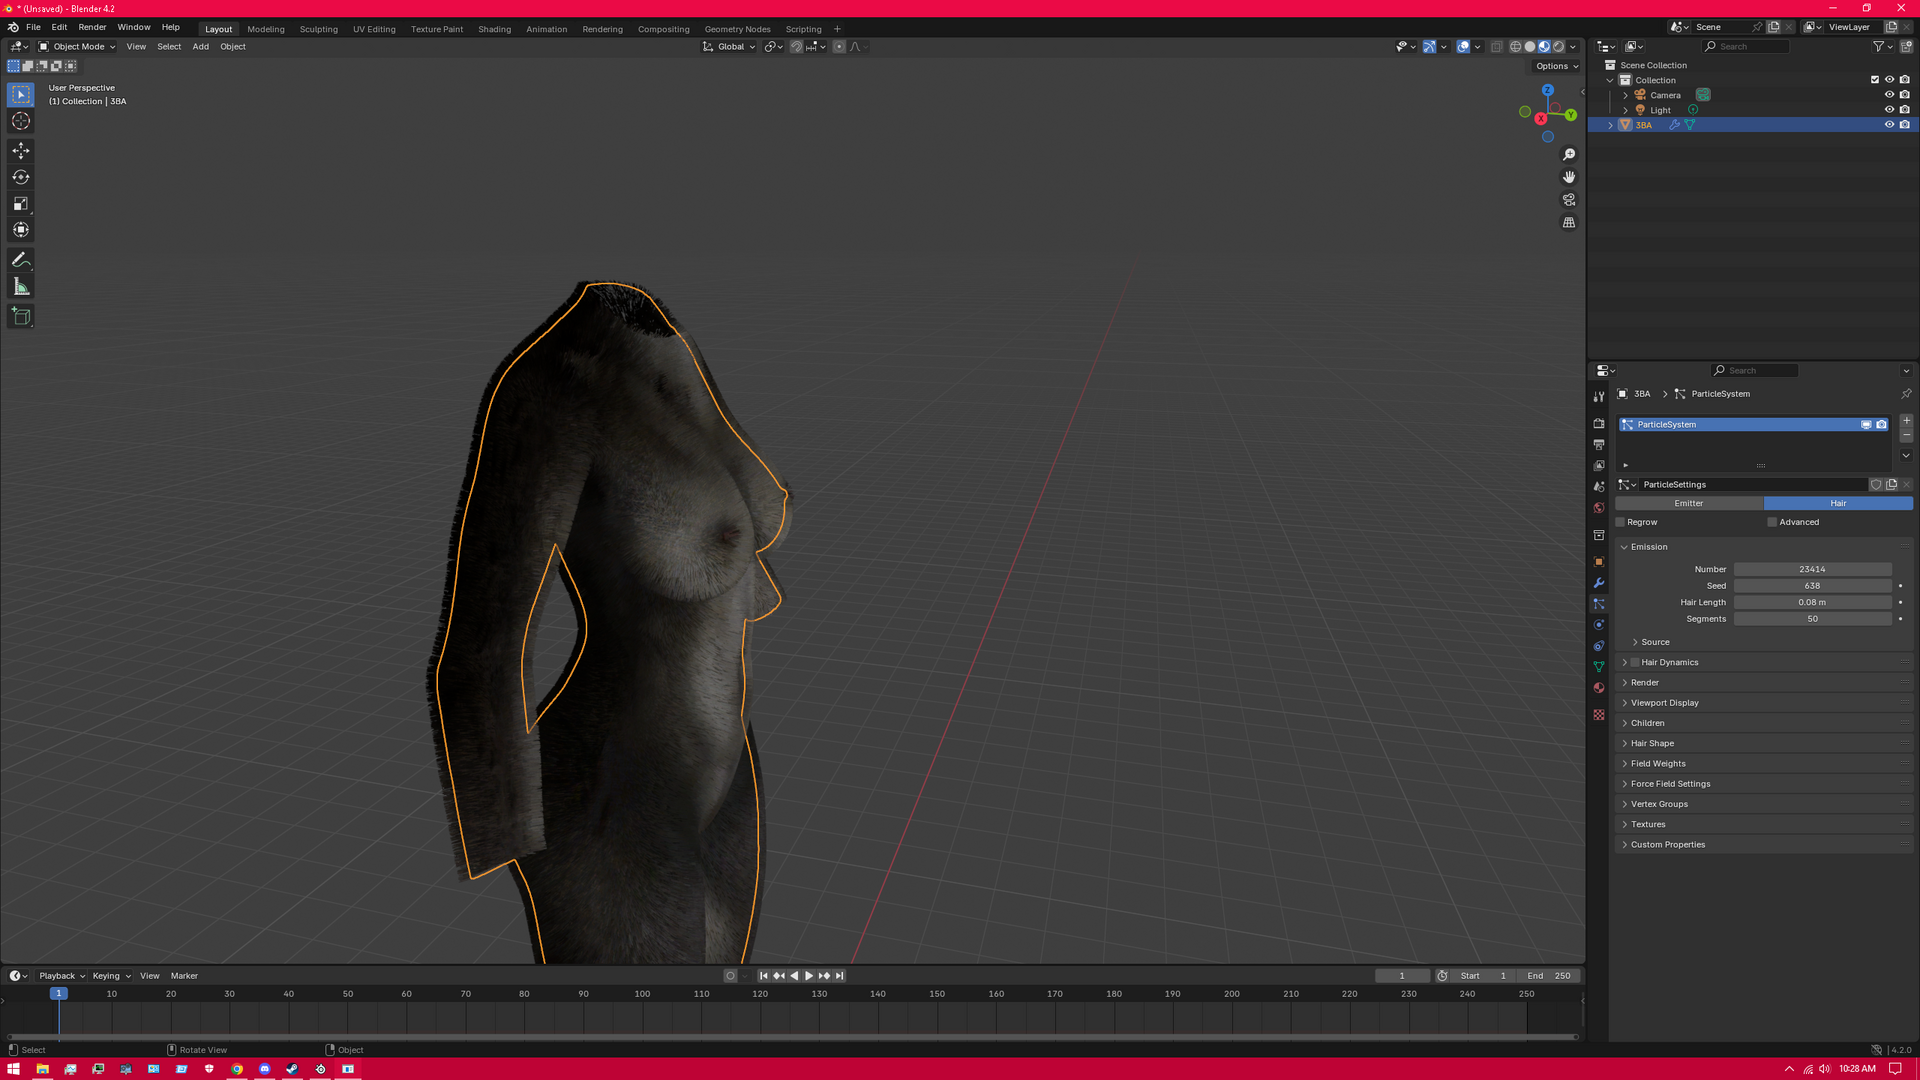
Task: Open the Output properties tab
Action: click(x=1599, y=445)
